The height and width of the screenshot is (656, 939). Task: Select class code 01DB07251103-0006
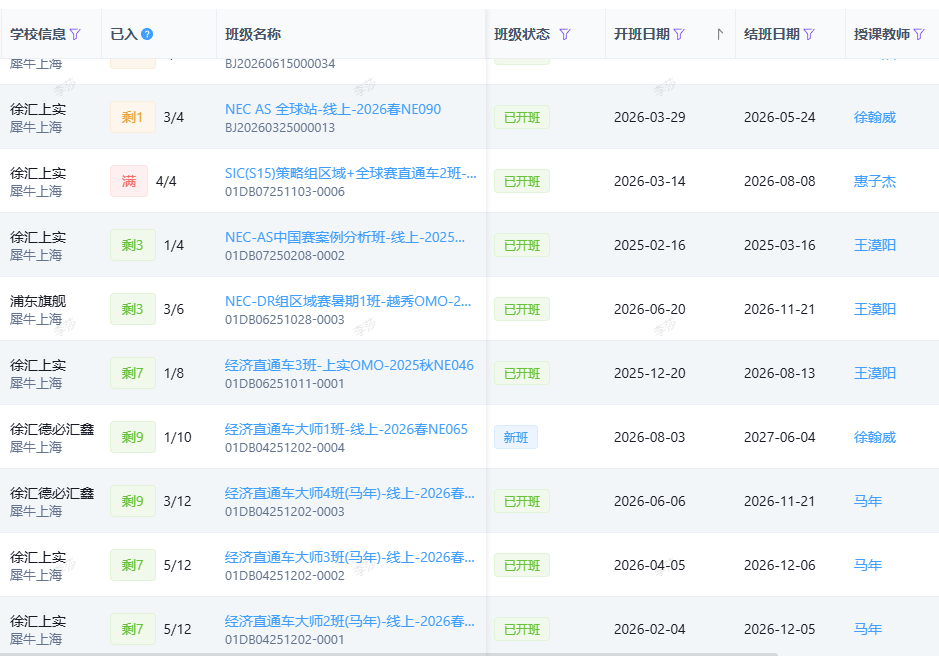click(285, 192)
